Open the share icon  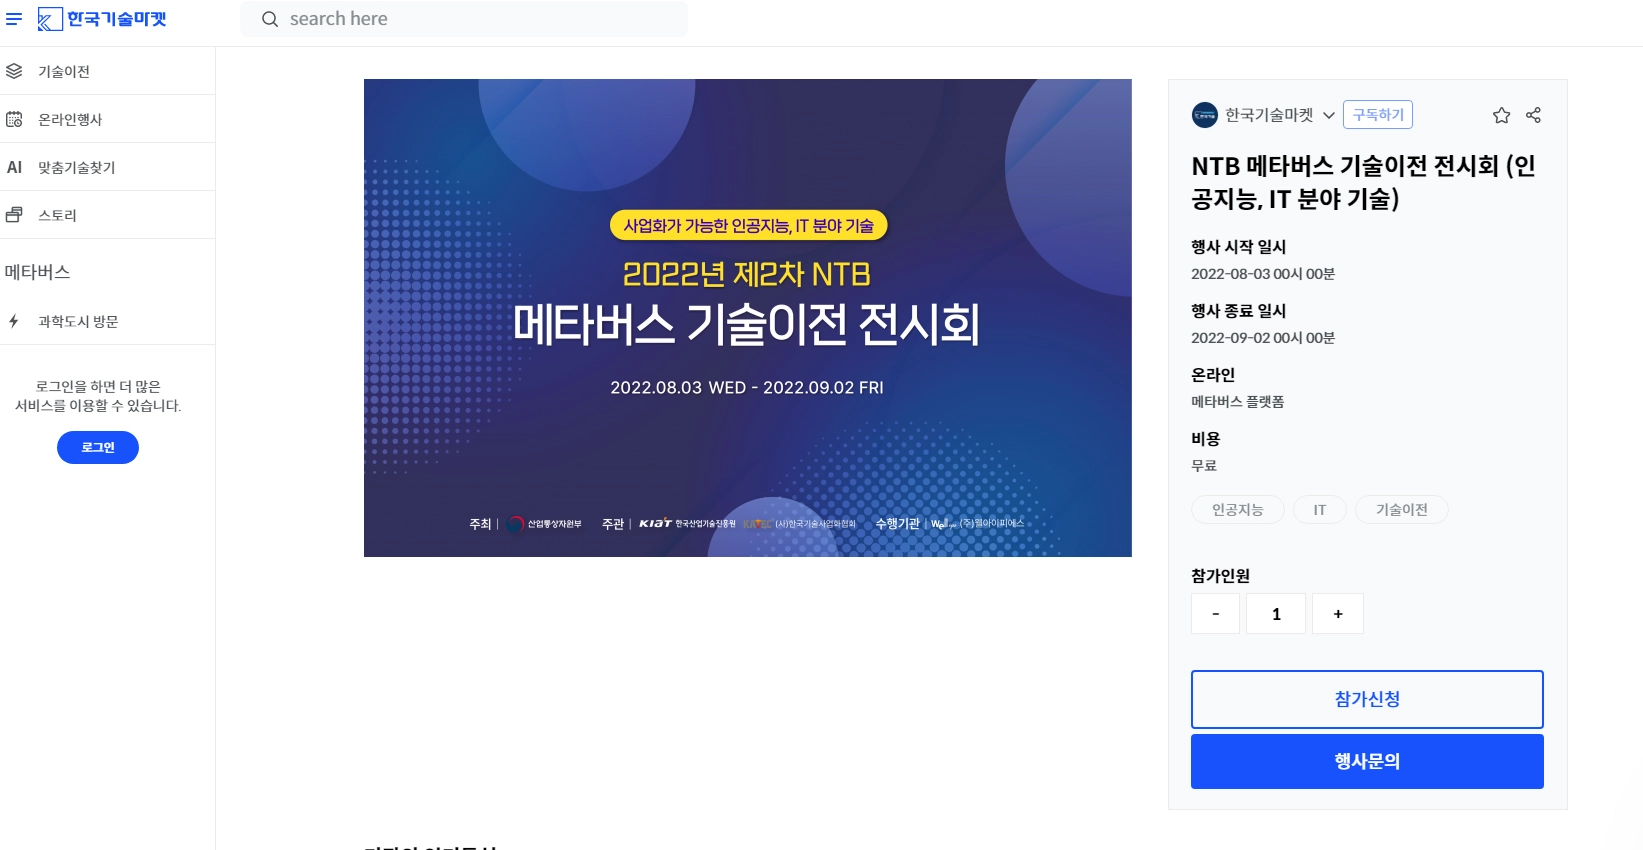1533,115
